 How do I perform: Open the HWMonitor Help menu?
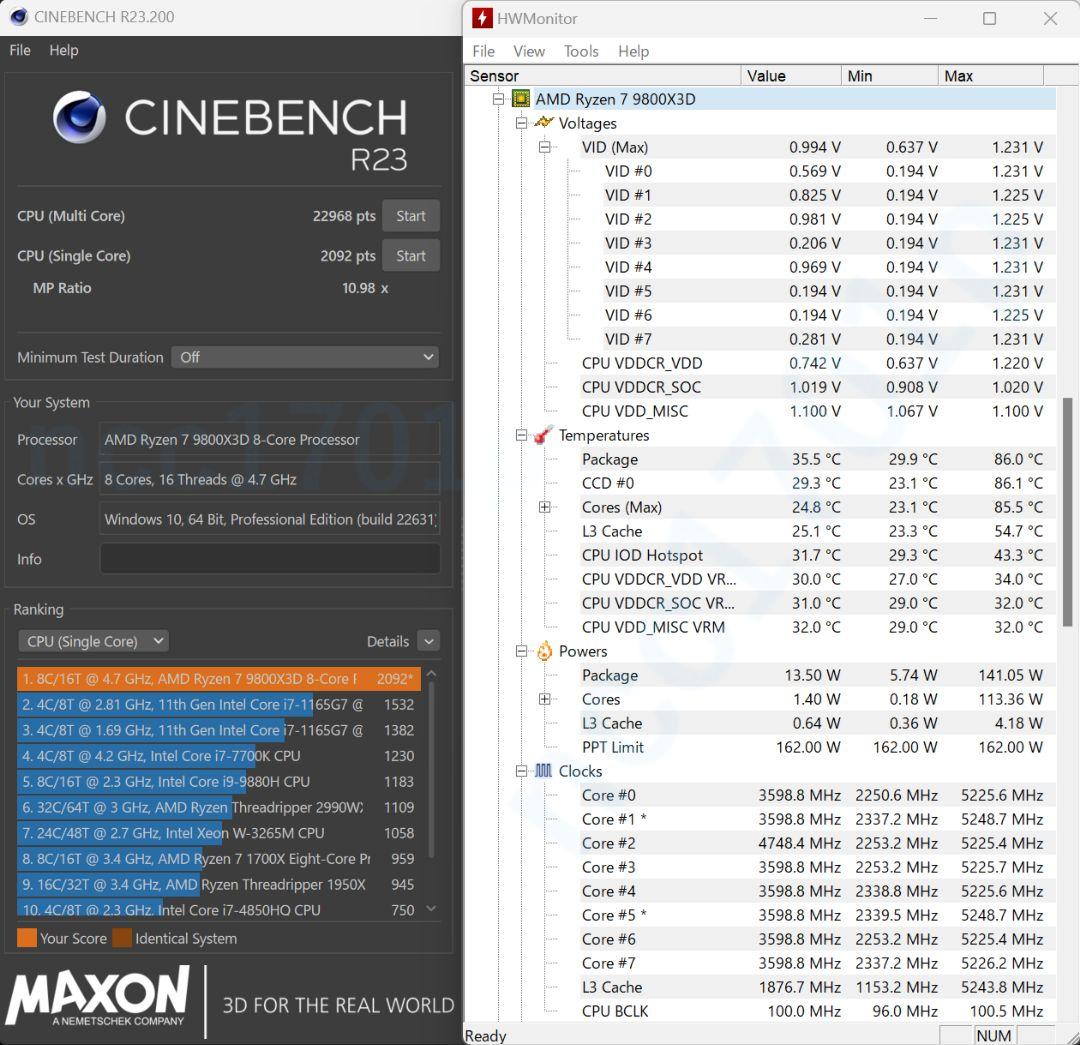(x=633, y=51)
